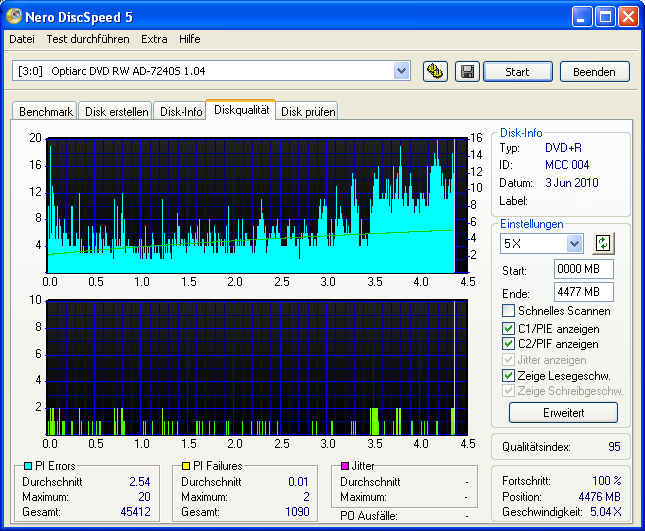Viewport: 645px width, 531px height.
Task: Click the yellow PI Failures color swatch
Action: coord(186,466)
